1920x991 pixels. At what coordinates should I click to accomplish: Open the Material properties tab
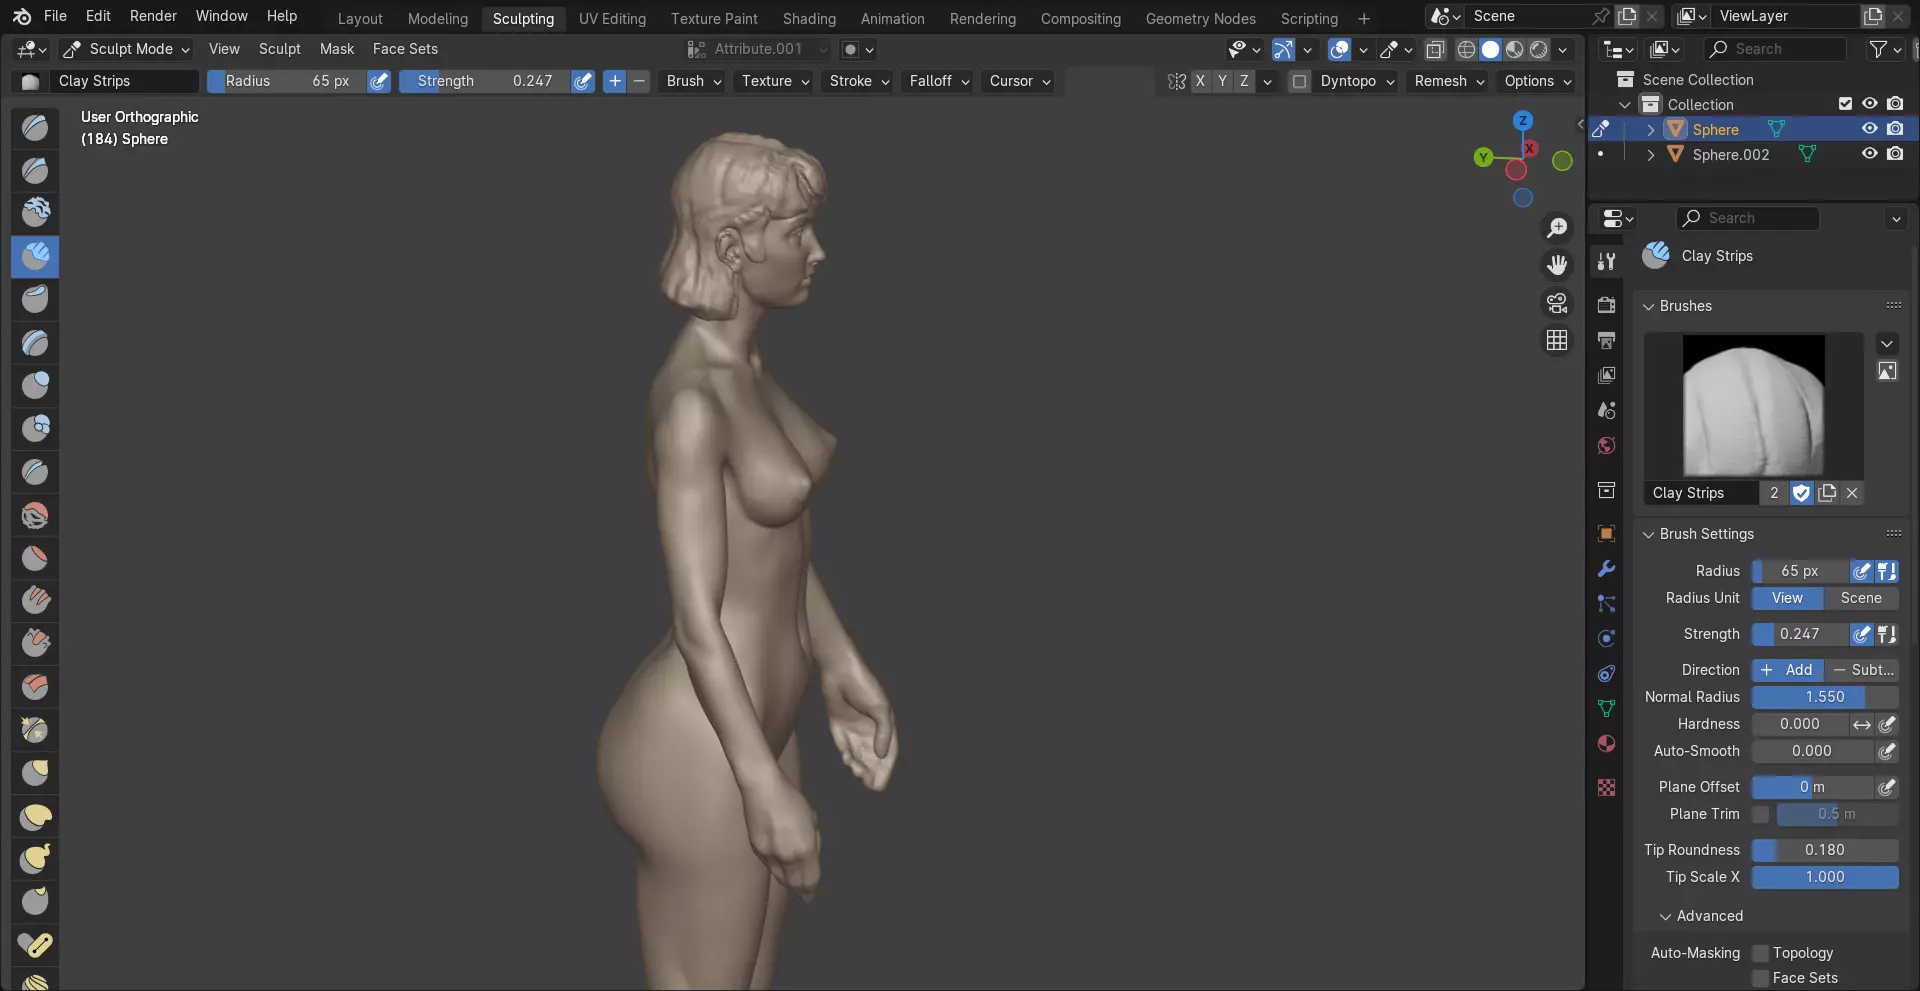pos(1606,743)
